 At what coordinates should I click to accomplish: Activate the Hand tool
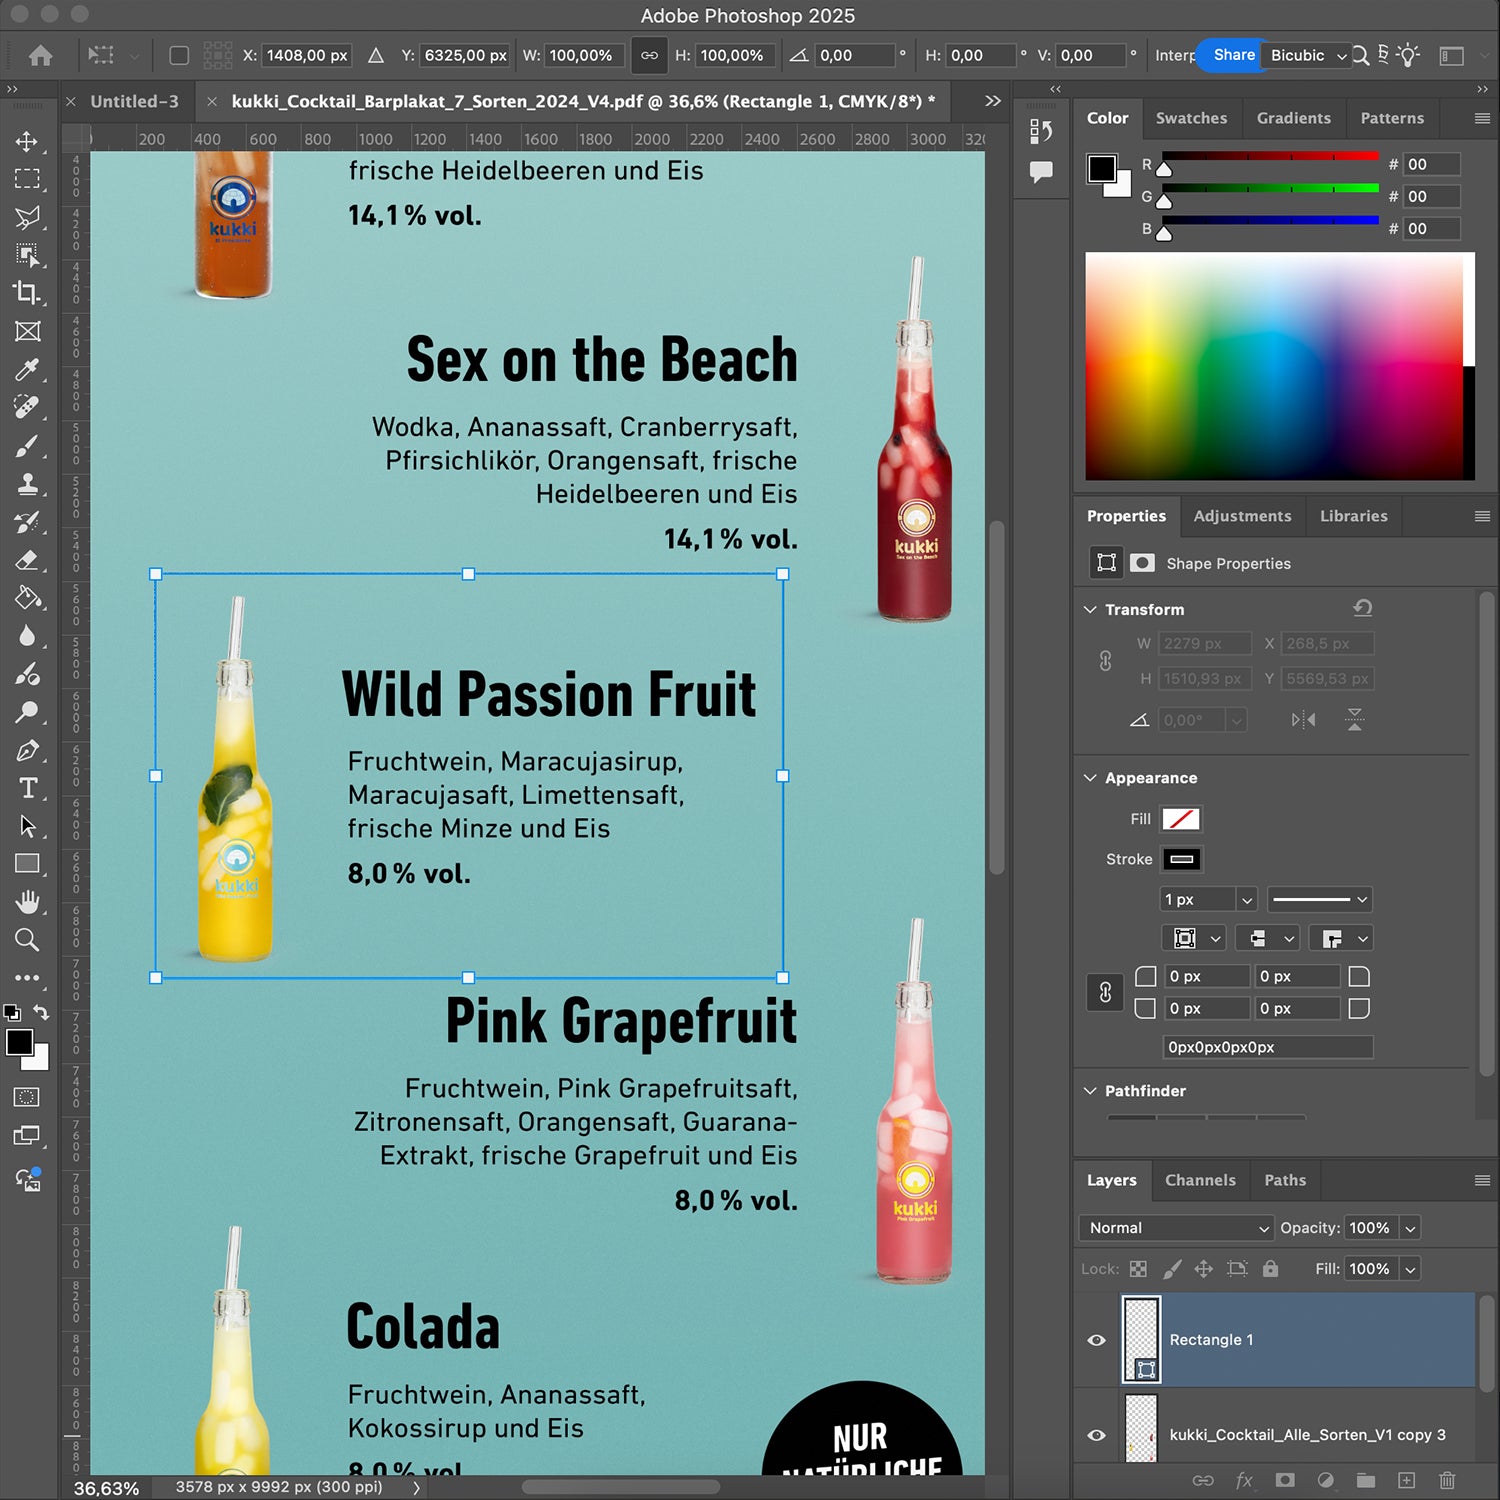pos(27,902)
